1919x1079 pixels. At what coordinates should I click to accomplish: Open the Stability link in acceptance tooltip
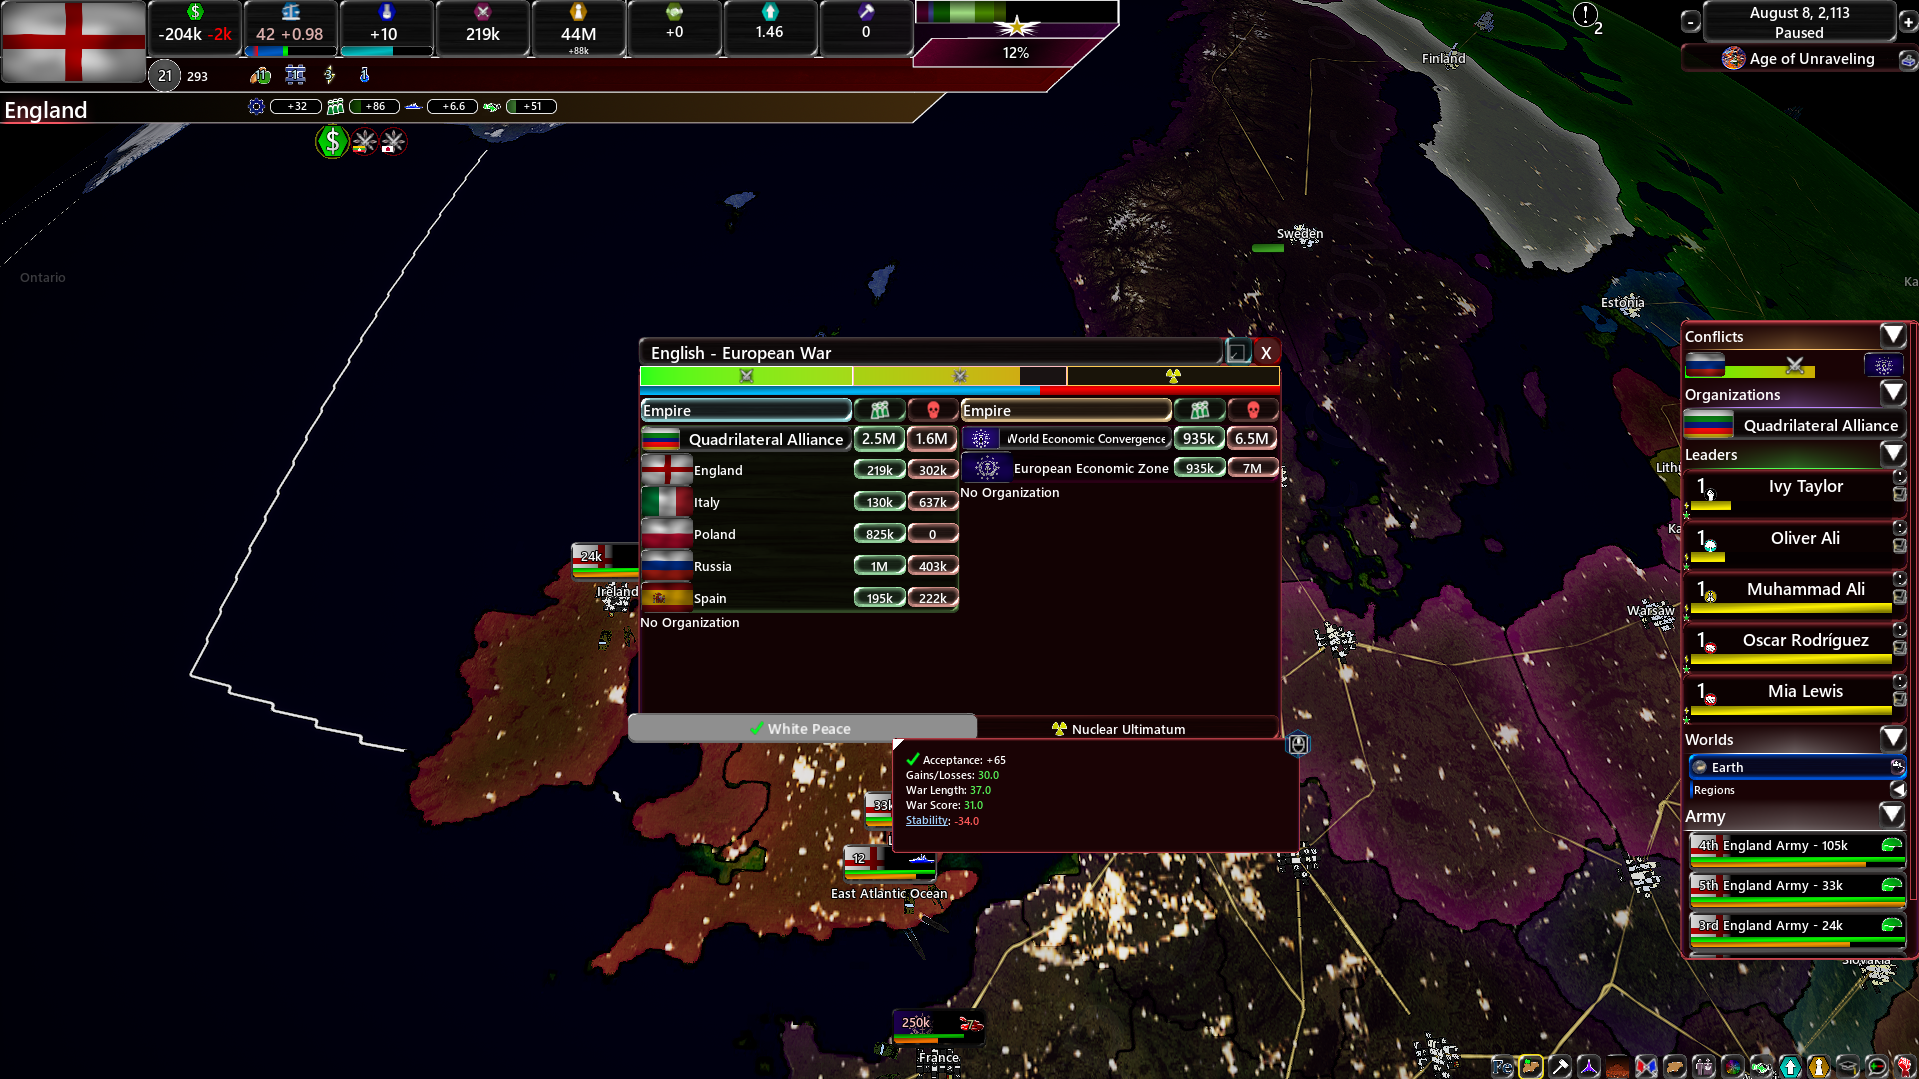927,820
